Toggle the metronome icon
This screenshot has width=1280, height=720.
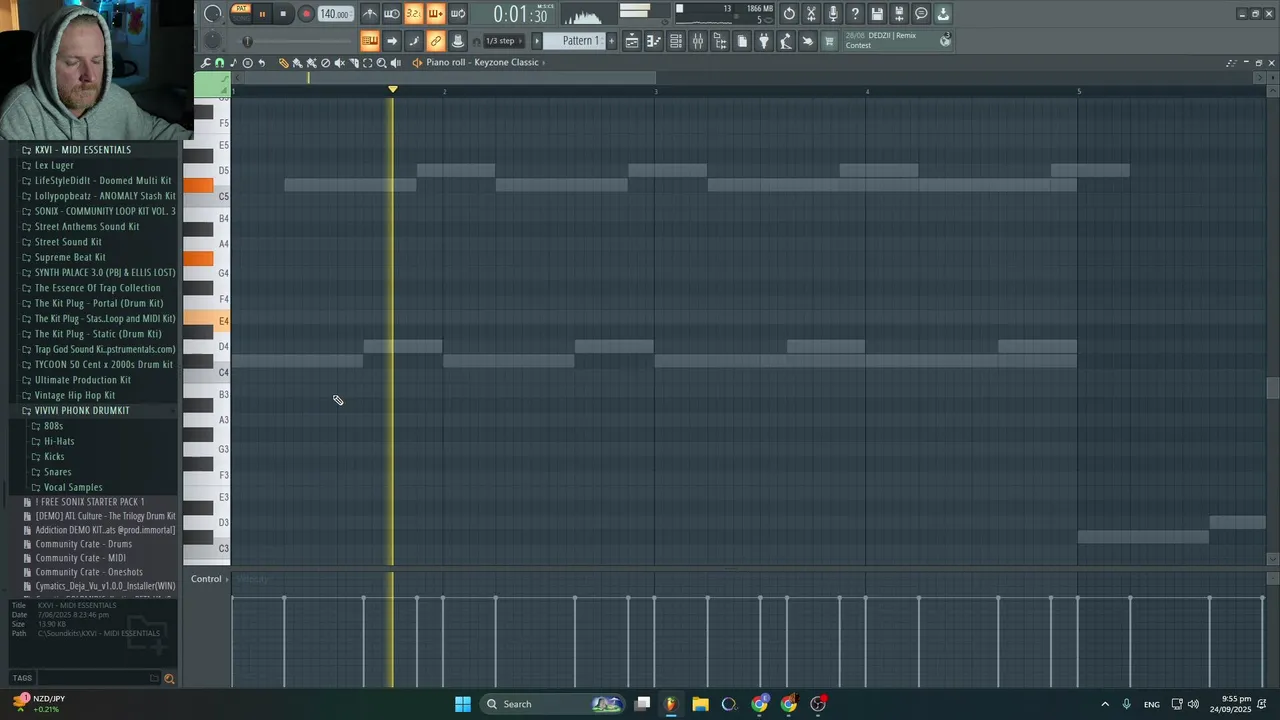pyautogui.click(x=370, y=14)
